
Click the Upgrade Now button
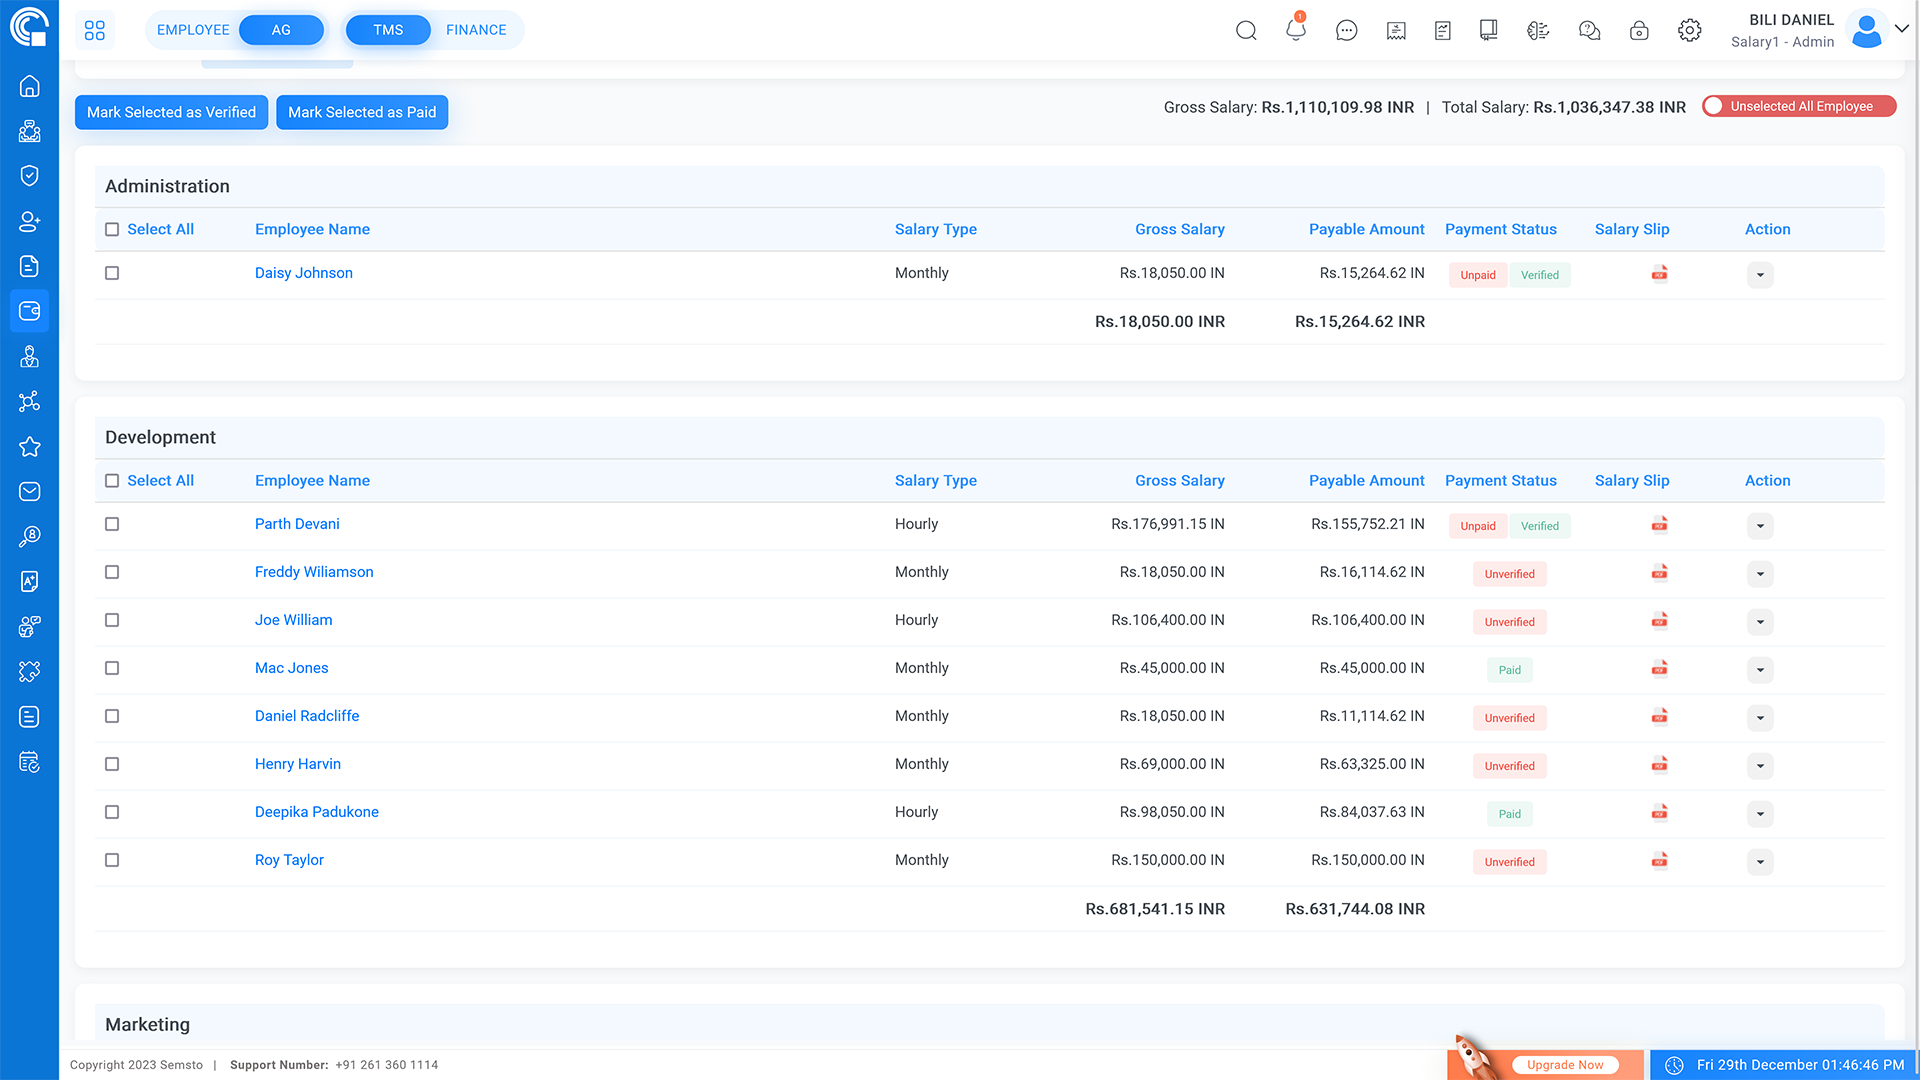click(x=1565, y=1065)
